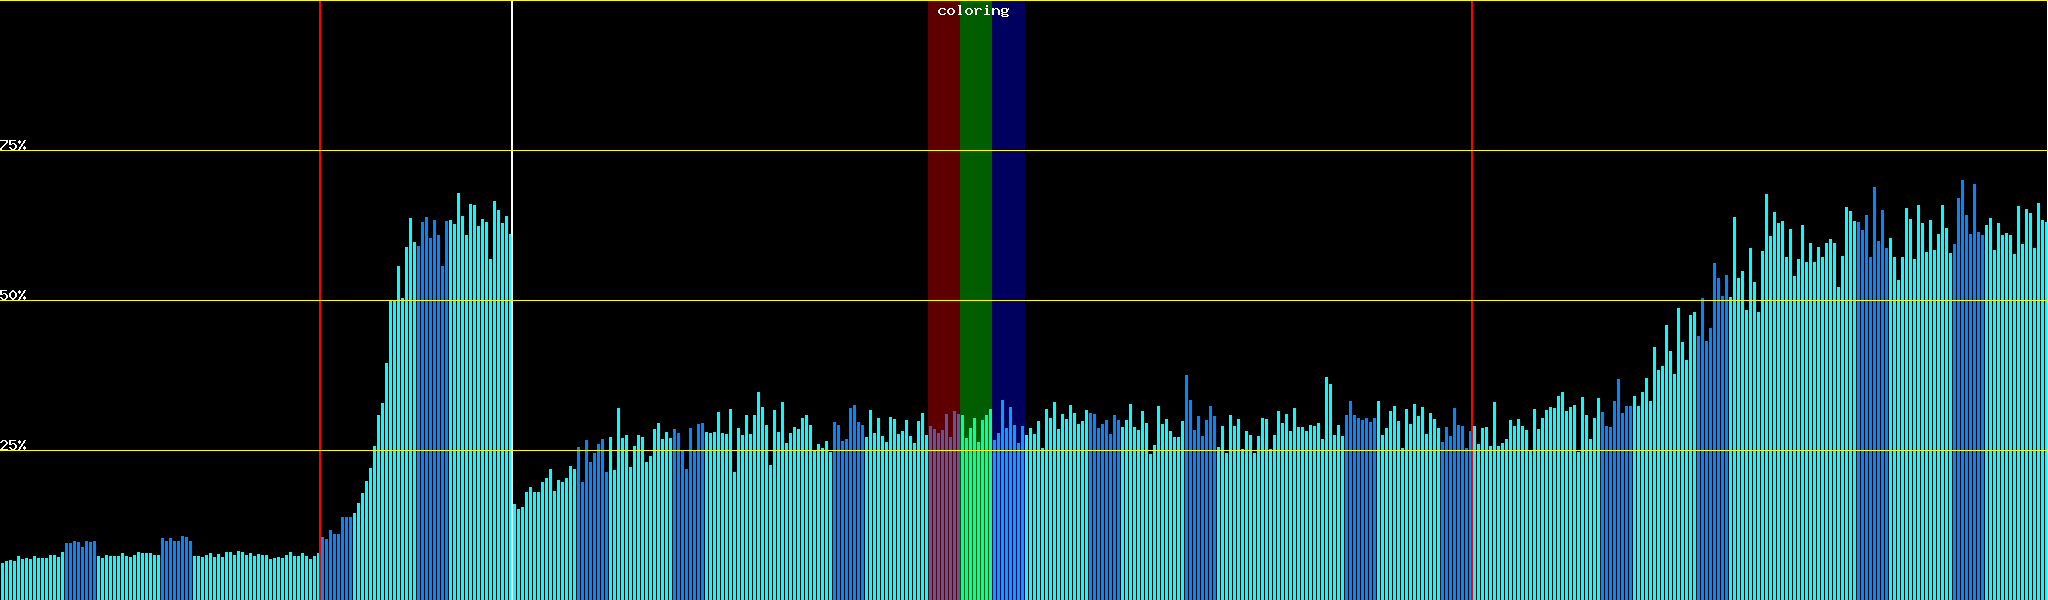Click the bright green highlighted histogram bars
2048x600 pixels.
[x=975, y=520]
